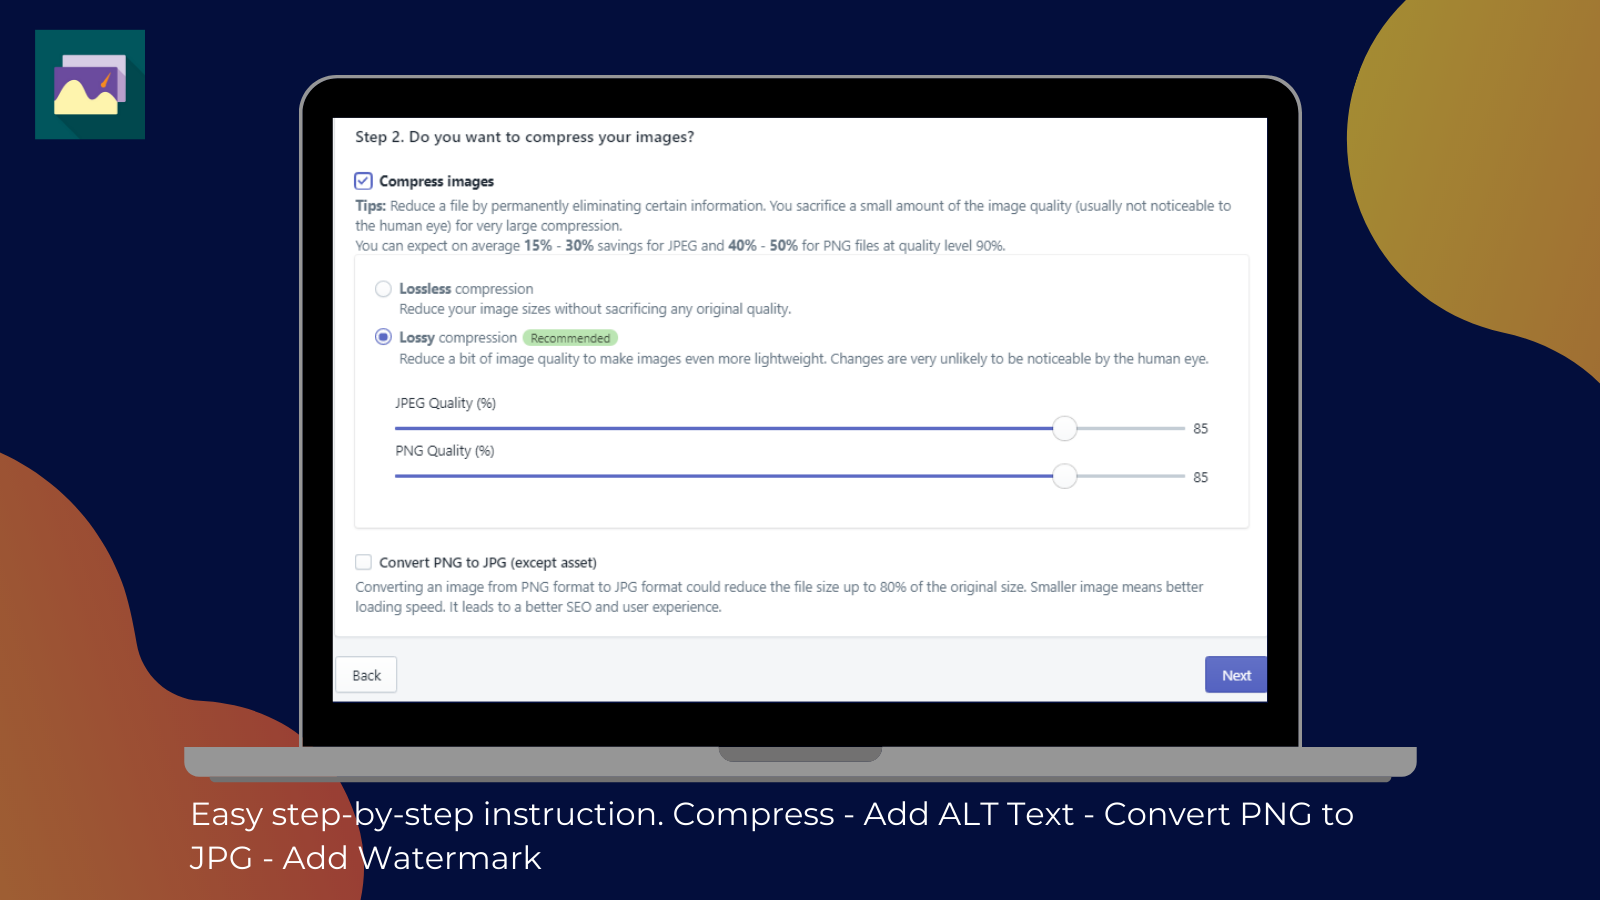Image resolution: width=1600 pixels, height=900 pixels.
Task: Click the Recommended badge next to Lossy
Action: 570,338
